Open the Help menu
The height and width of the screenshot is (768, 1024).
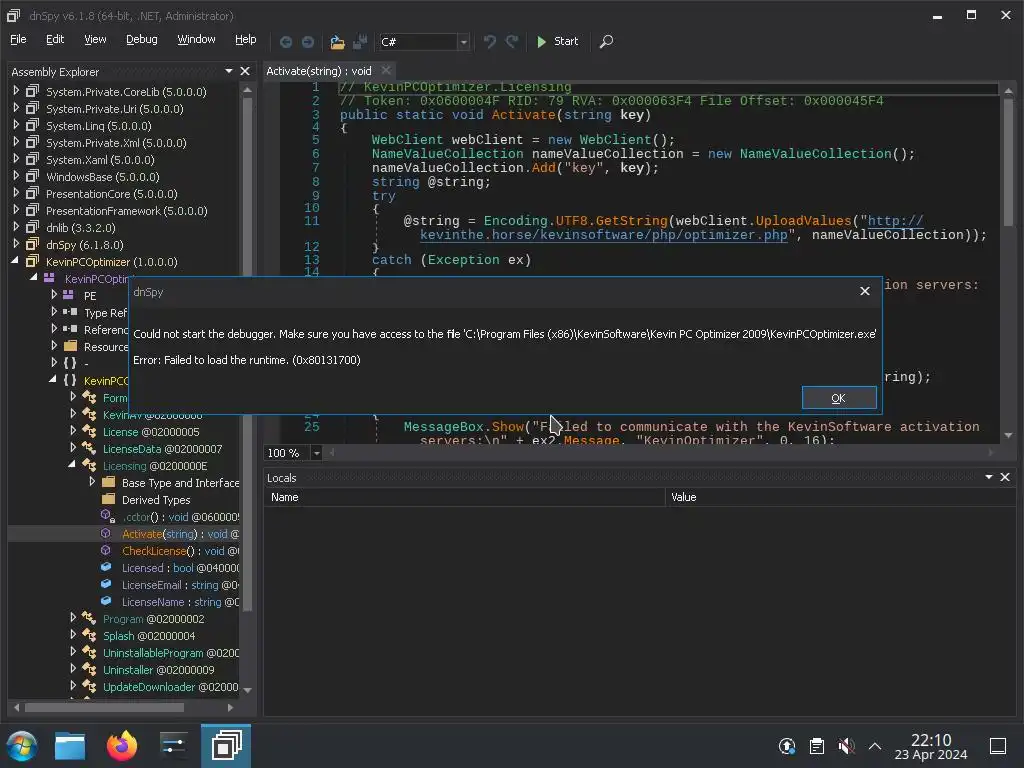246,39
